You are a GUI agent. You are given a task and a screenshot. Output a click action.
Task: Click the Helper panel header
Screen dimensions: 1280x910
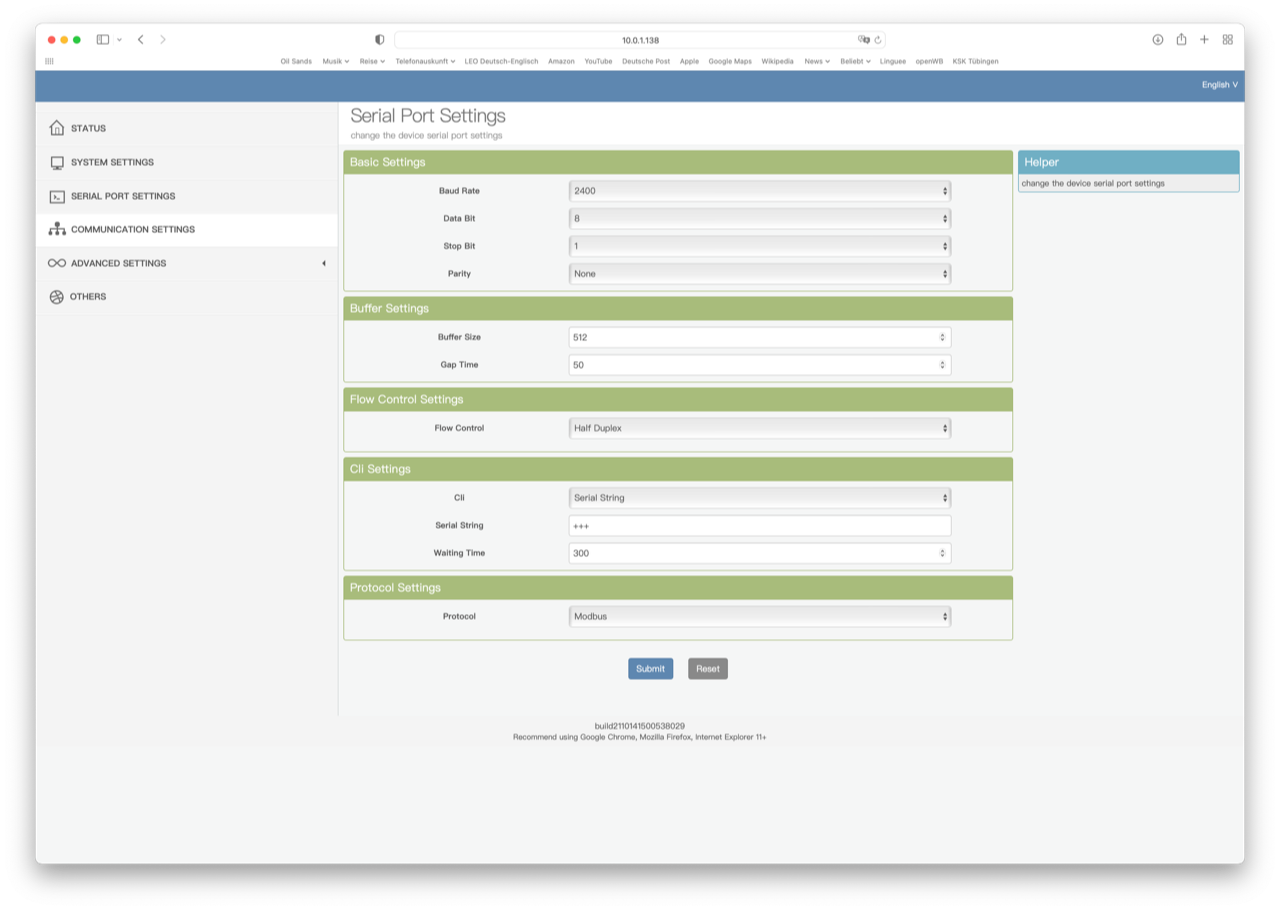click(x=1129, y=162)
